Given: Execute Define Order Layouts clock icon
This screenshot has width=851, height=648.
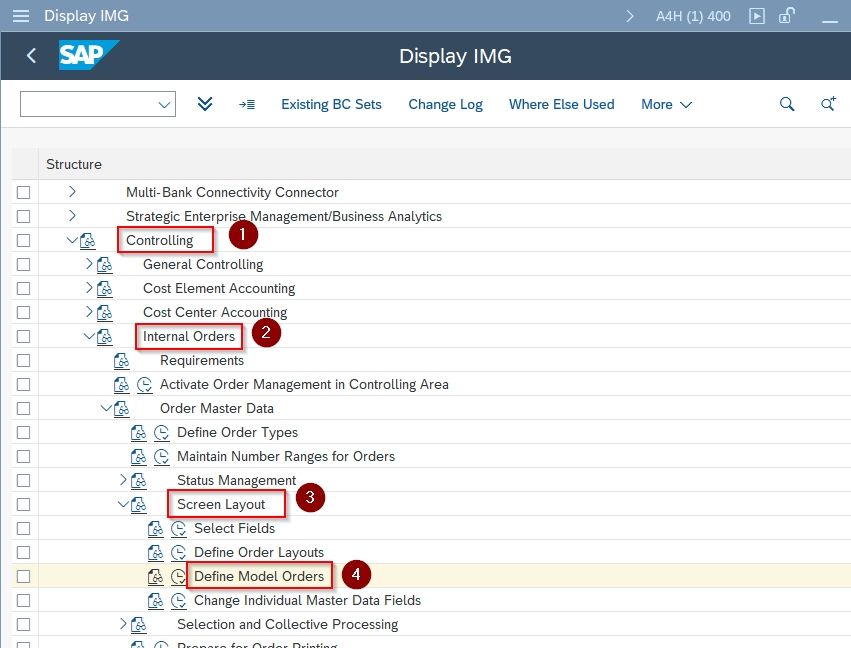Looking at the screenshot, I should 179,552.
